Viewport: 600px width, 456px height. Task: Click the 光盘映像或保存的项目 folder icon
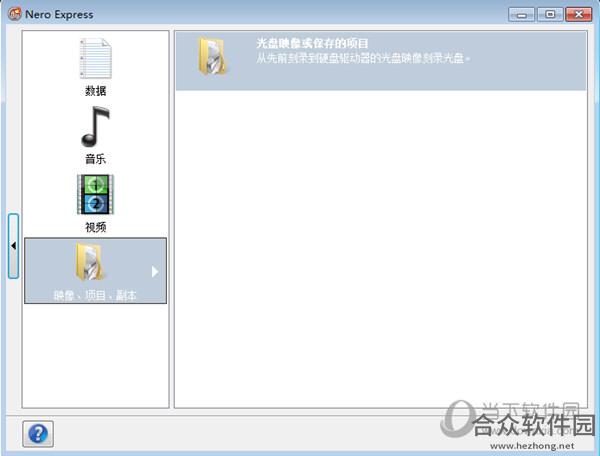tap(212, 56)
